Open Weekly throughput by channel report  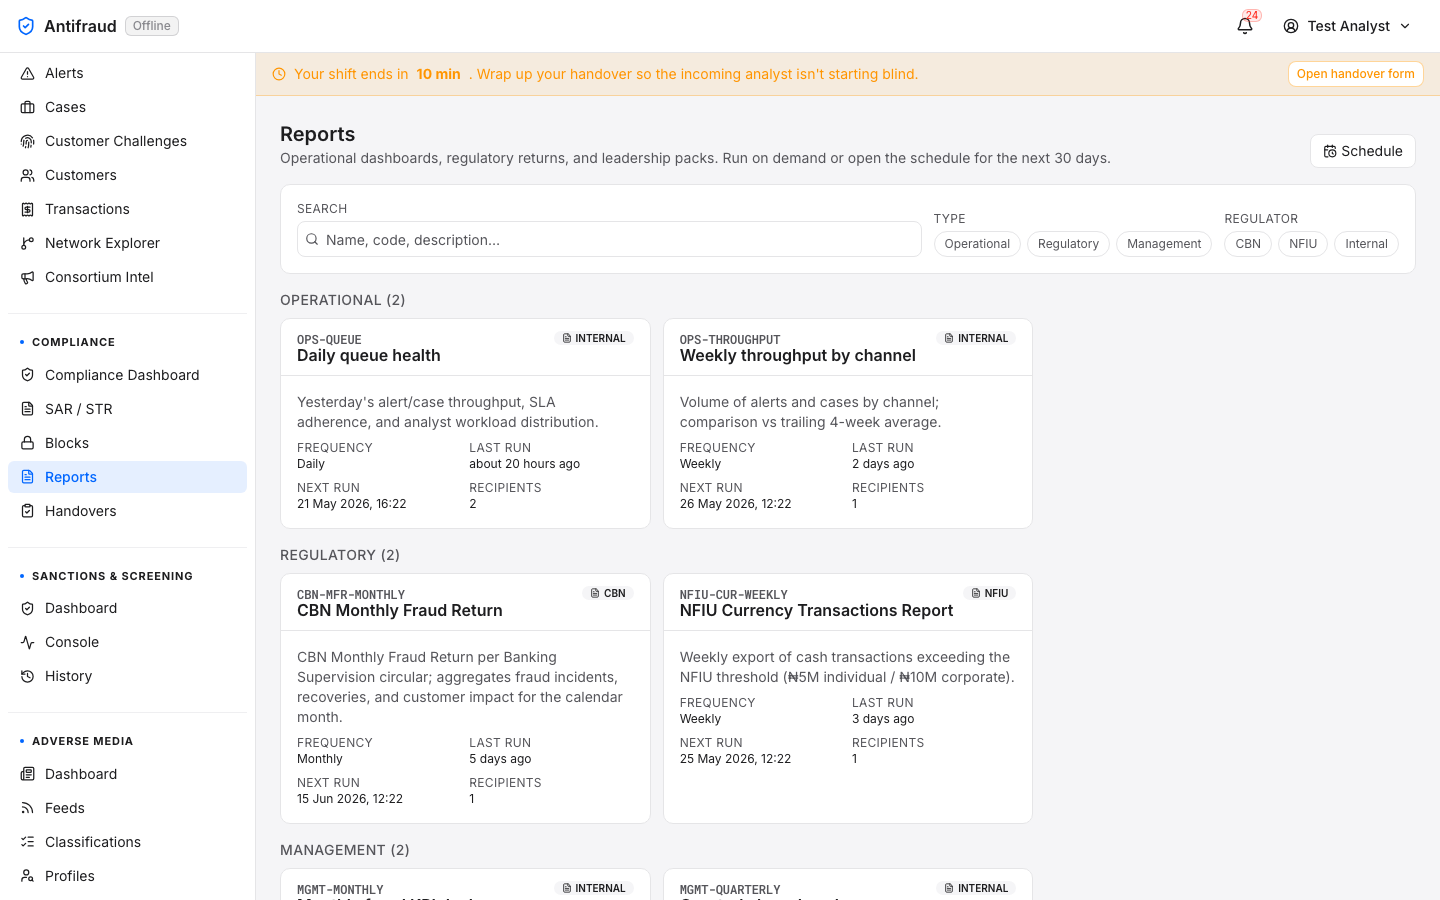tap(847, 424)
